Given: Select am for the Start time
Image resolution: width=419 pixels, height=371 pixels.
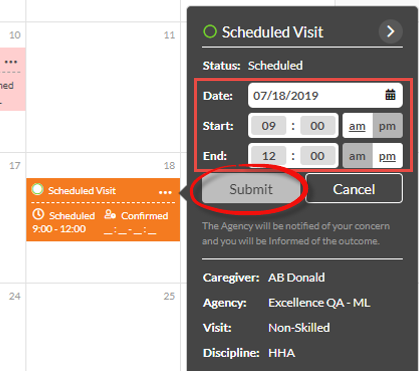Looking at the screenshot, I should (357, 126).
